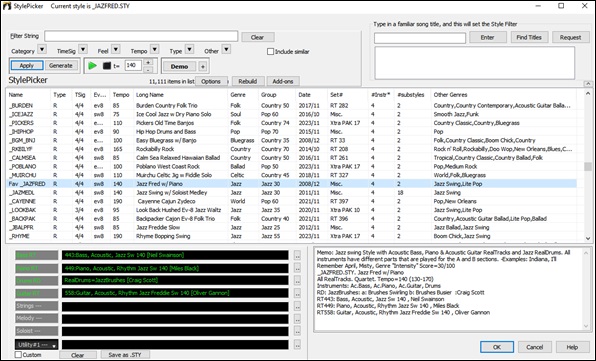Increase tempo with the plus stepper
The image size is (596, 361).
click(x=148, y=62)
